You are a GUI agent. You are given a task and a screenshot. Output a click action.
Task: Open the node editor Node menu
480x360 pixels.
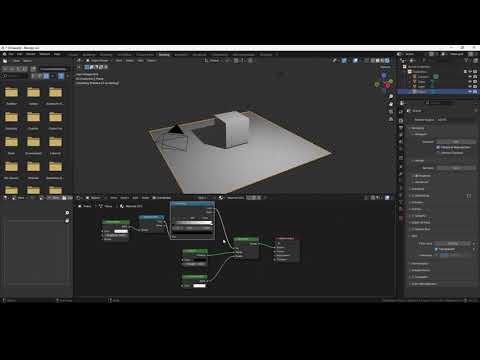(x=145, y=198)
